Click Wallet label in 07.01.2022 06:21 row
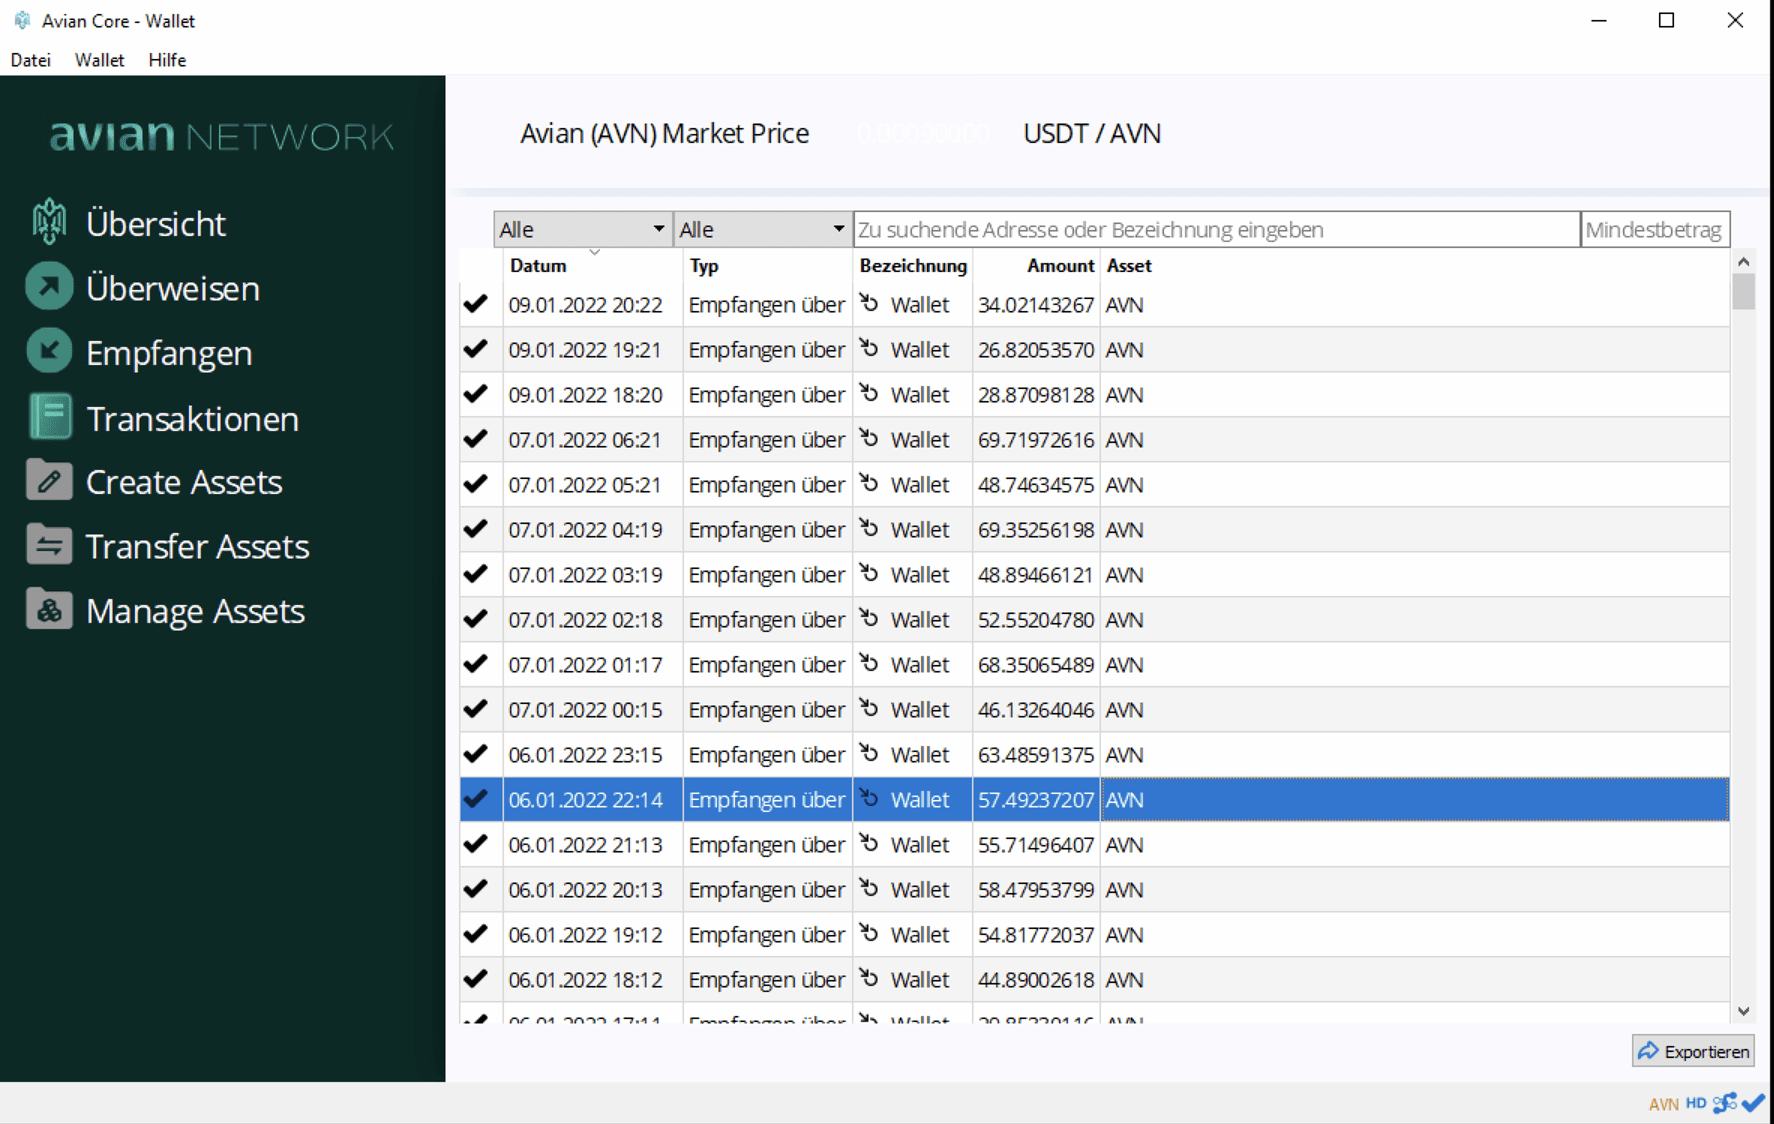This screenshot has width=1774, height=1124. (x=920, y=440)
